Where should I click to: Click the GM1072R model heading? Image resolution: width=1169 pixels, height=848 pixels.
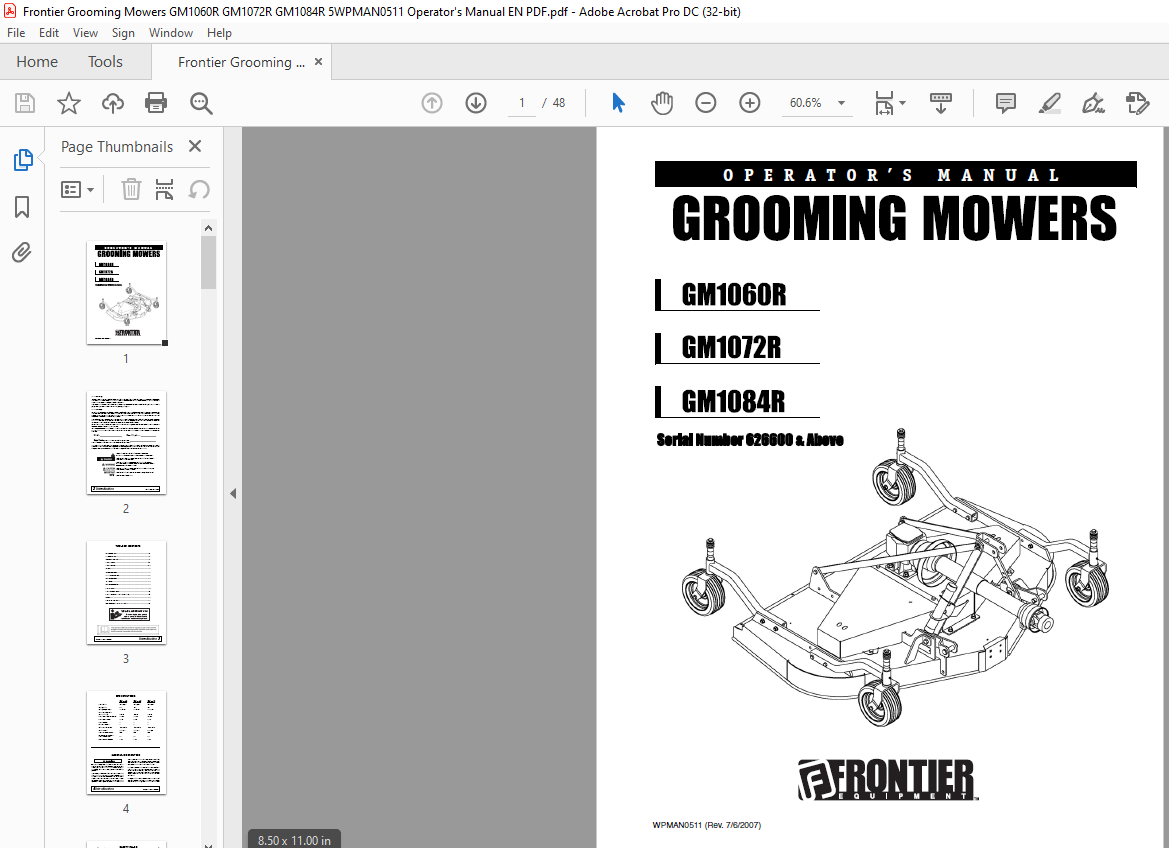coord(731,348)
